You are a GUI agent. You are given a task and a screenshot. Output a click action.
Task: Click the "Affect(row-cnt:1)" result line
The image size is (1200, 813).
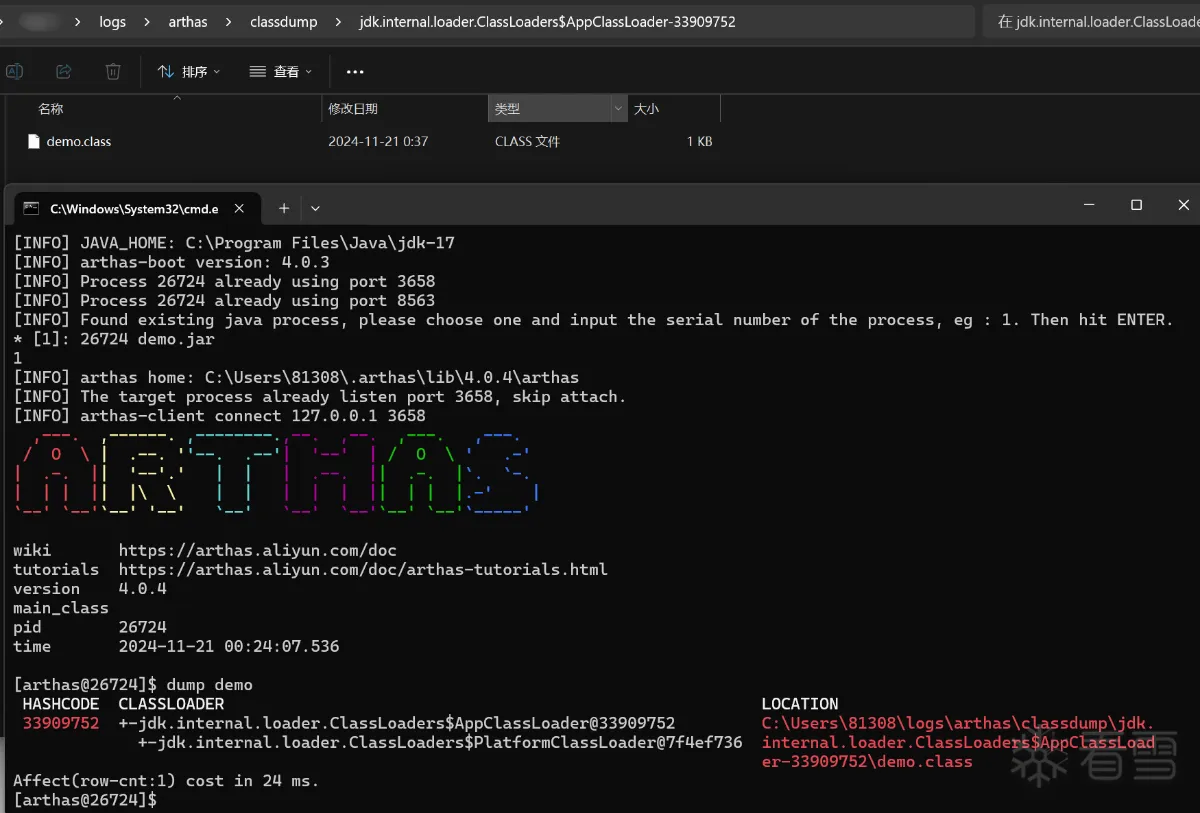pyautogui.click(x=166, y=780)
